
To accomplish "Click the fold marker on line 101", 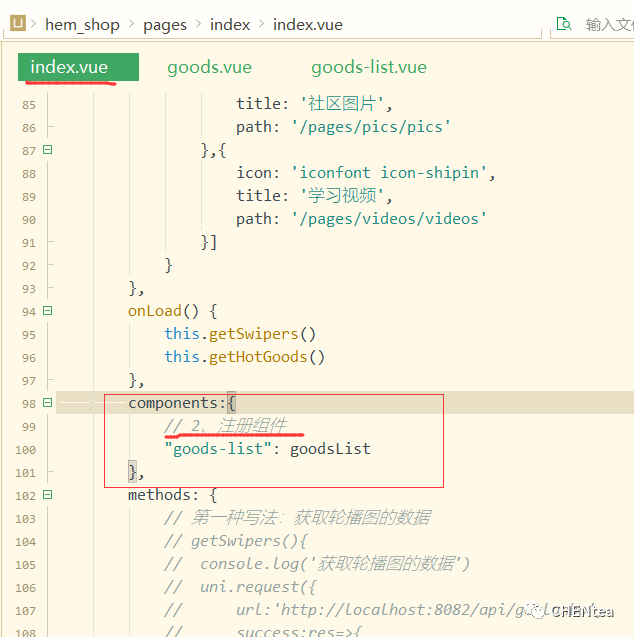I will click(x=47, y=472).
